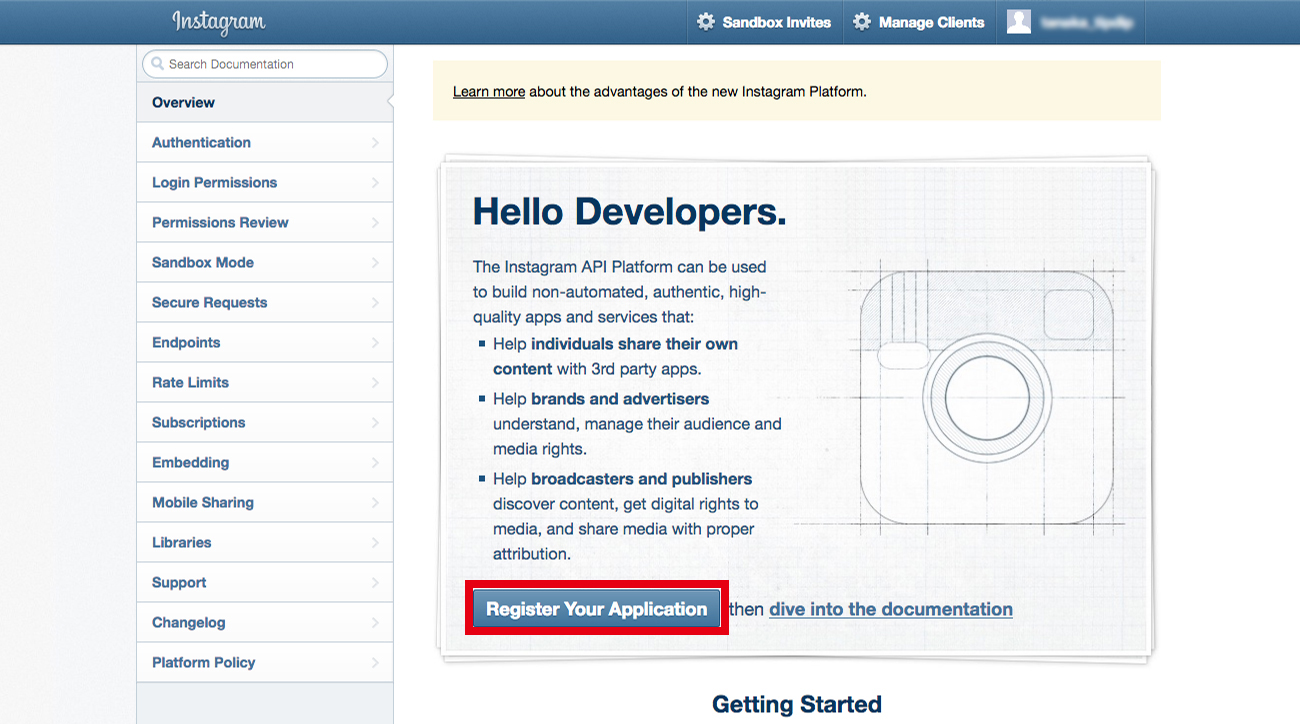The width and height of the screenshot is (1300, 724).
Task: View the Changelog
Action: (265, 622)
